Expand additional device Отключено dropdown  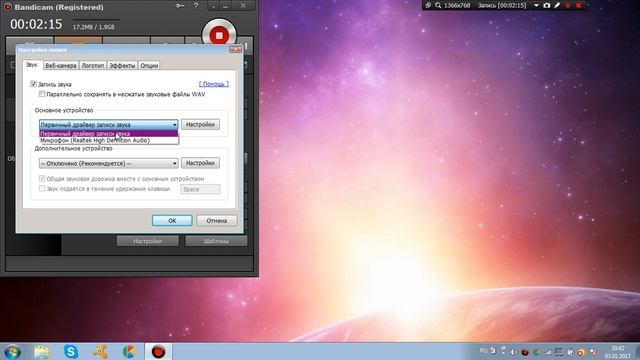pyautogui.click(x=109, y=163)
